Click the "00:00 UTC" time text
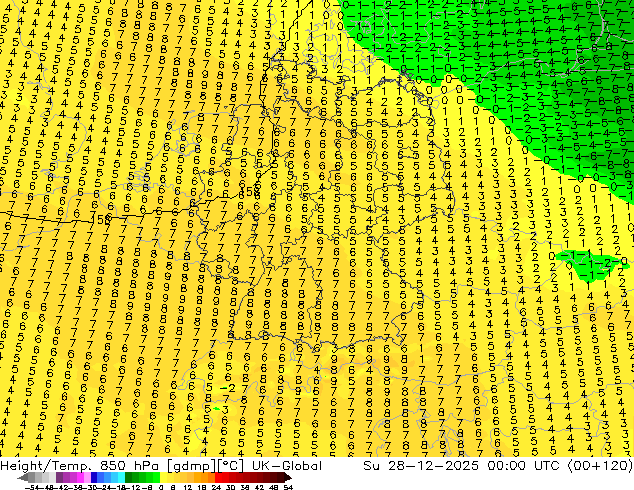This screenshot has width=634, height=490. point(524,466)
